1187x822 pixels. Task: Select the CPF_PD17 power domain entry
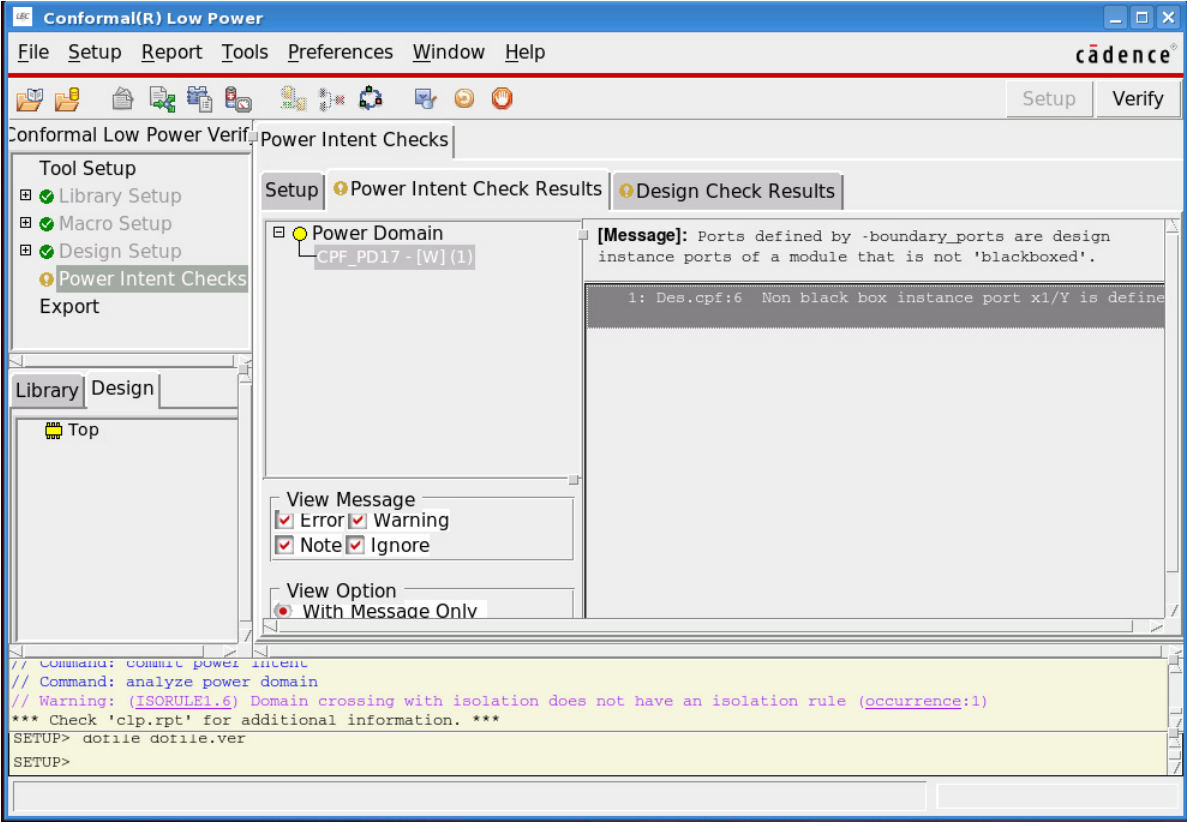[395, 257]
